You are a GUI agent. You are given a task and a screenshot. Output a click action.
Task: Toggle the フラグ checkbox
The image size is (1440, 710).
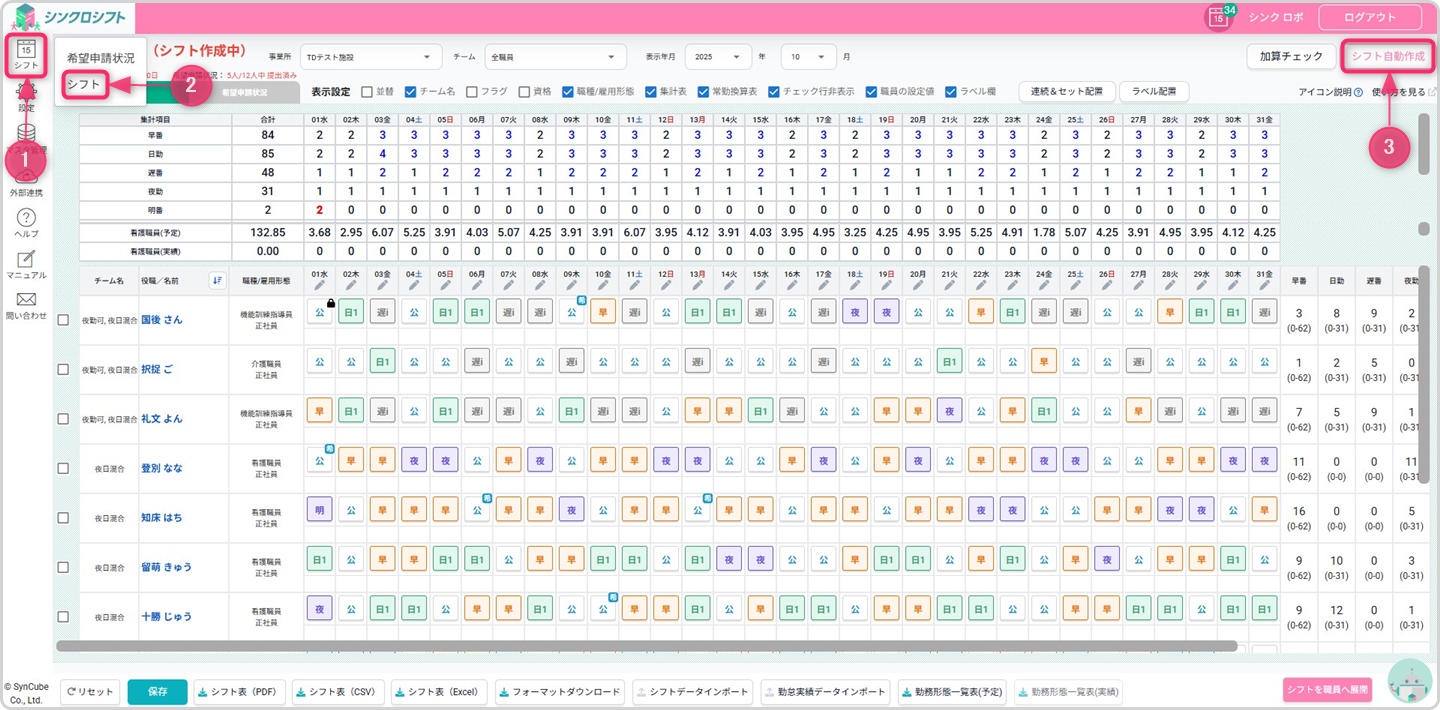[472, 91]
